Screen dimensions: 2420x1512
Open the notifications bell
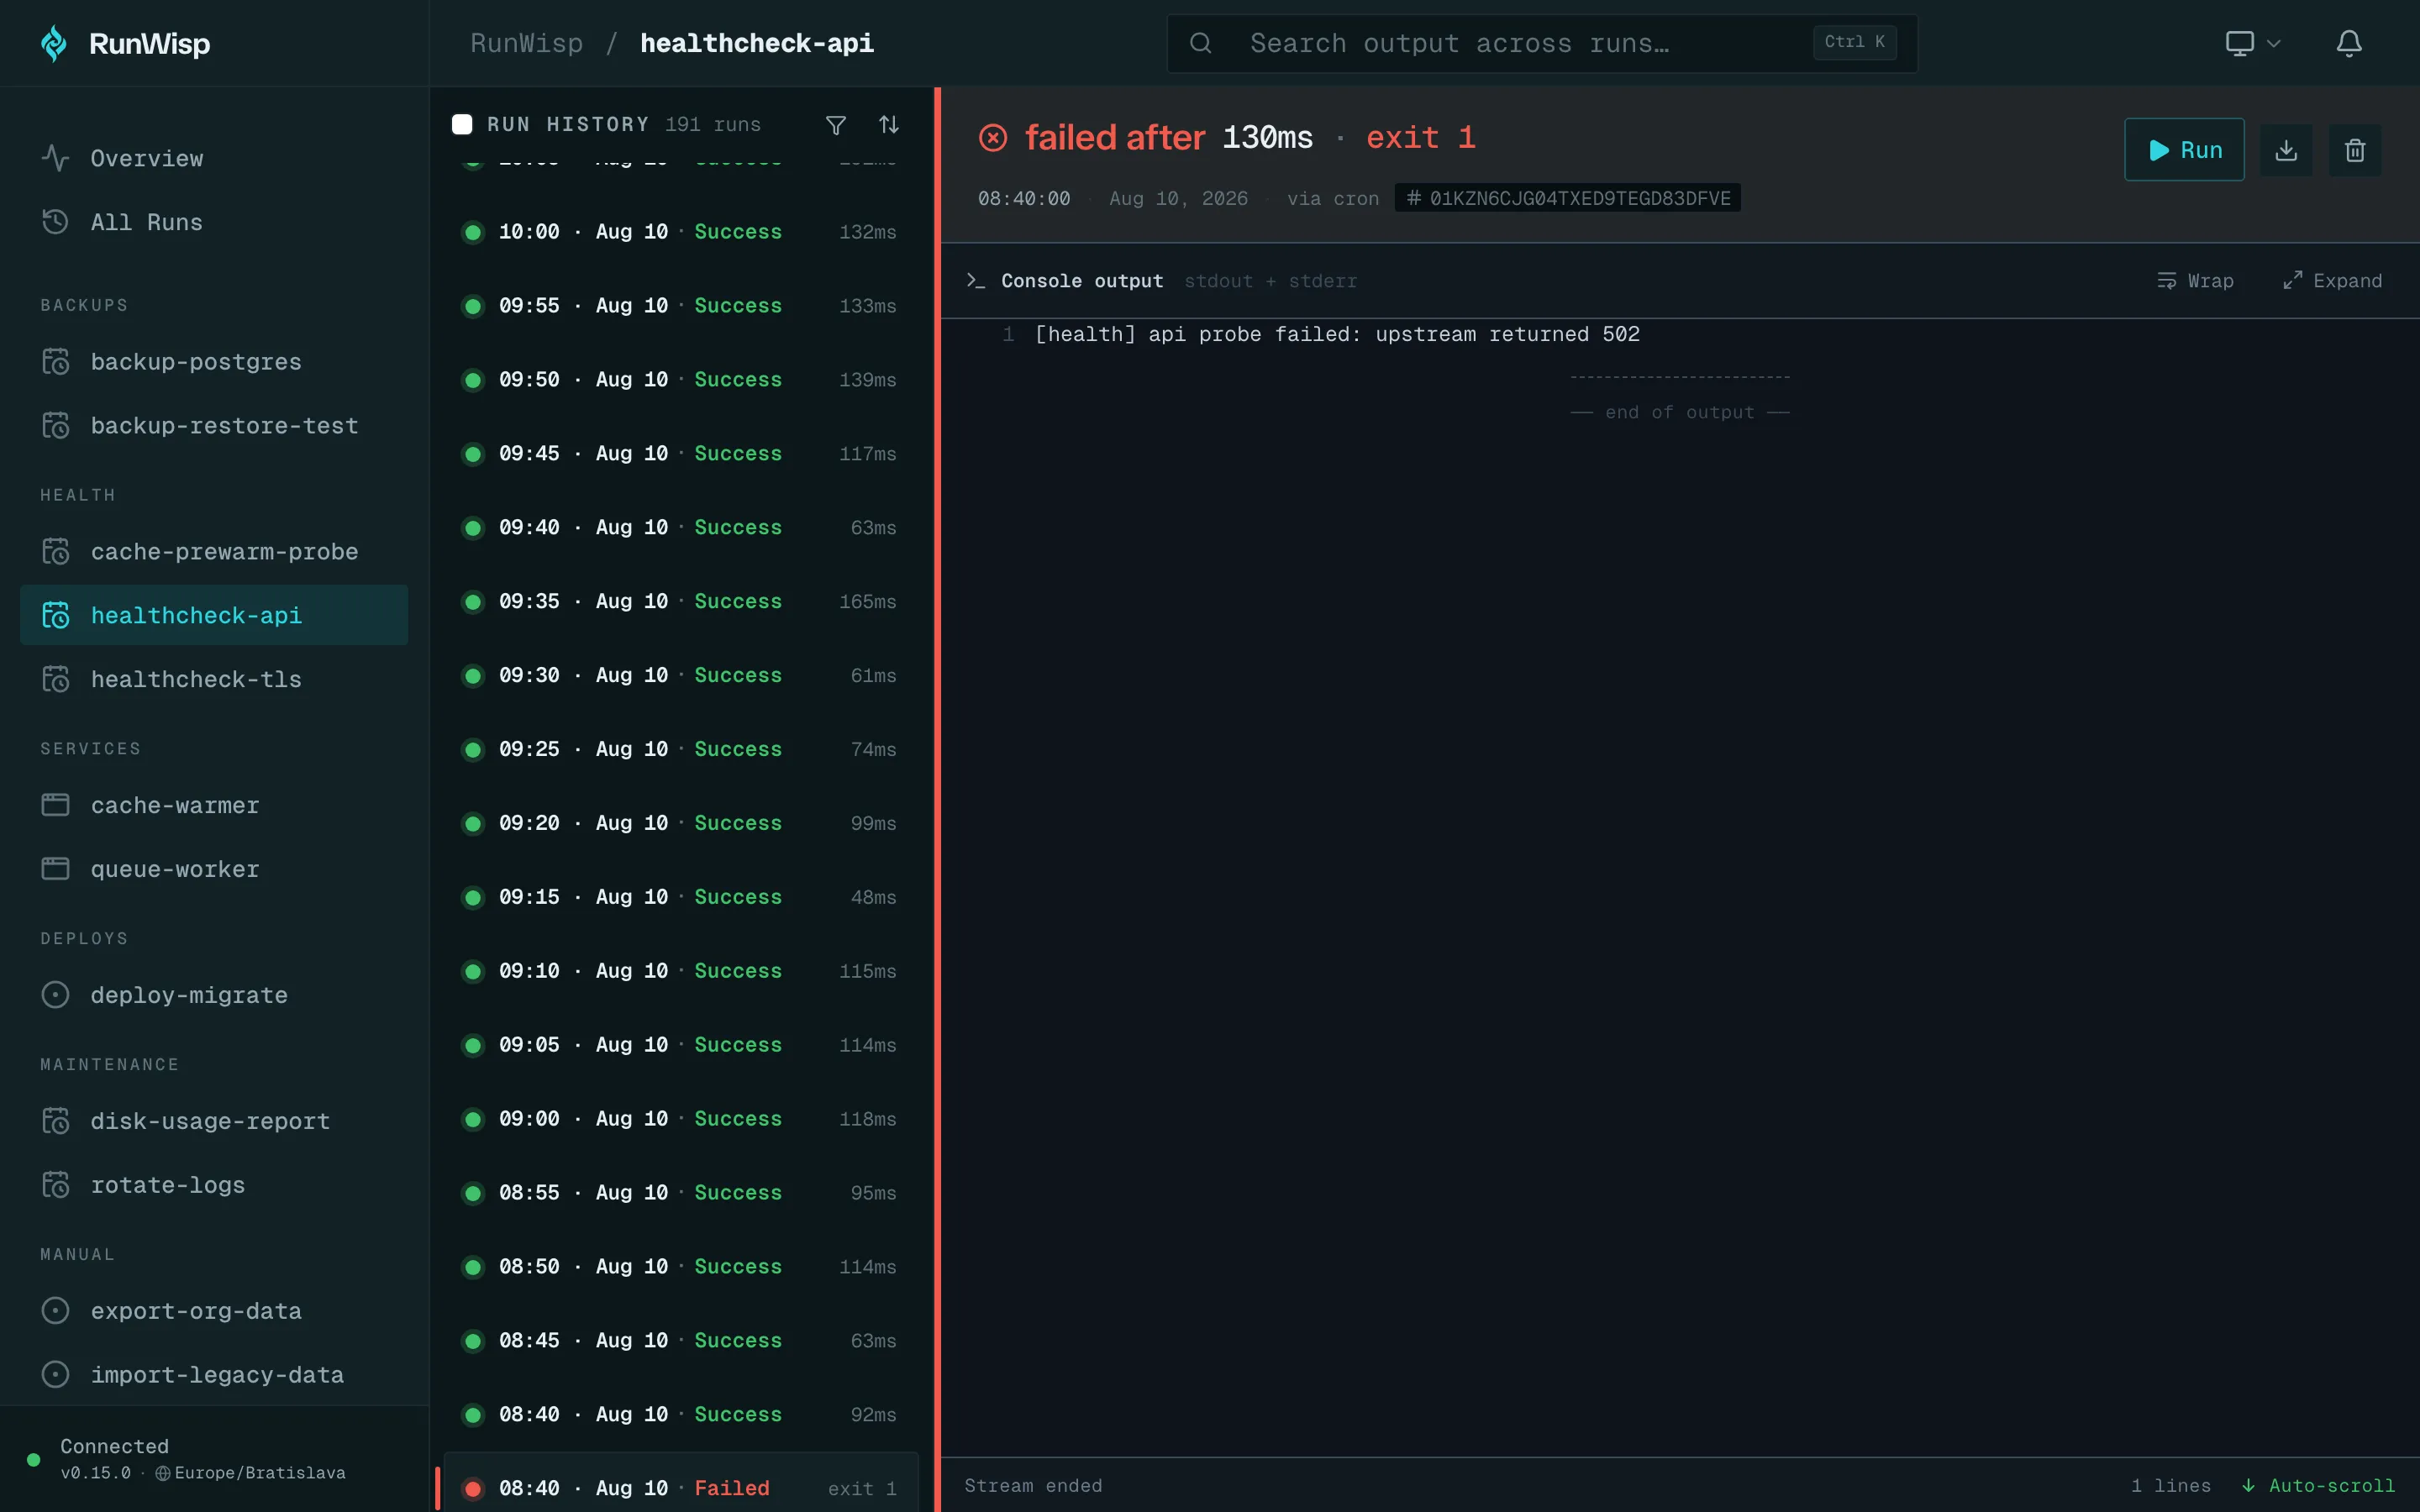coord(2349,43)
